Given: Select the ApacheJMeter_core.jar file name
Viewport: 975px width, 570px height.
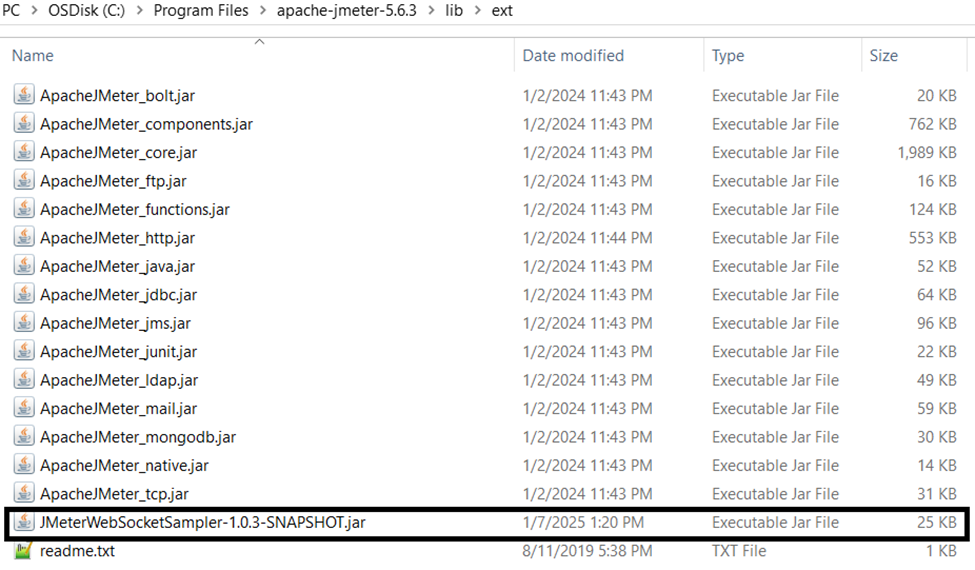Looking at the screenshot, I should tap(119, 153).
